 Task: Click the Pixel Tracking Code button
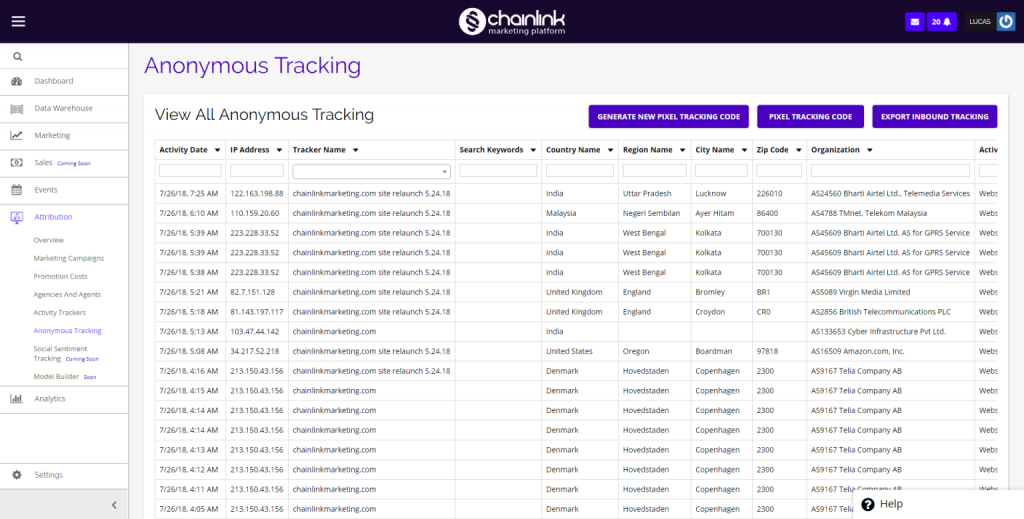click(810, 117)
